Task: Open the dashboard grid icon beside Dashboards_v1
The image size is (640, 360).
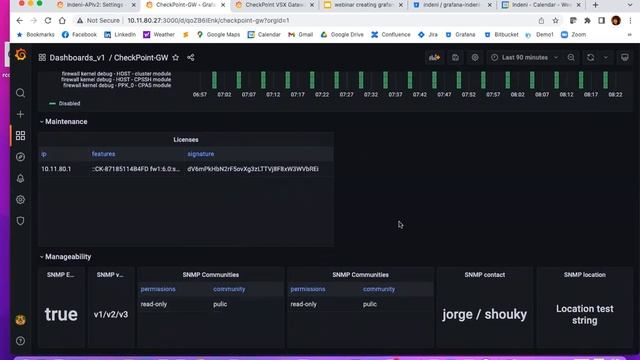Action: tap(42, 58)
